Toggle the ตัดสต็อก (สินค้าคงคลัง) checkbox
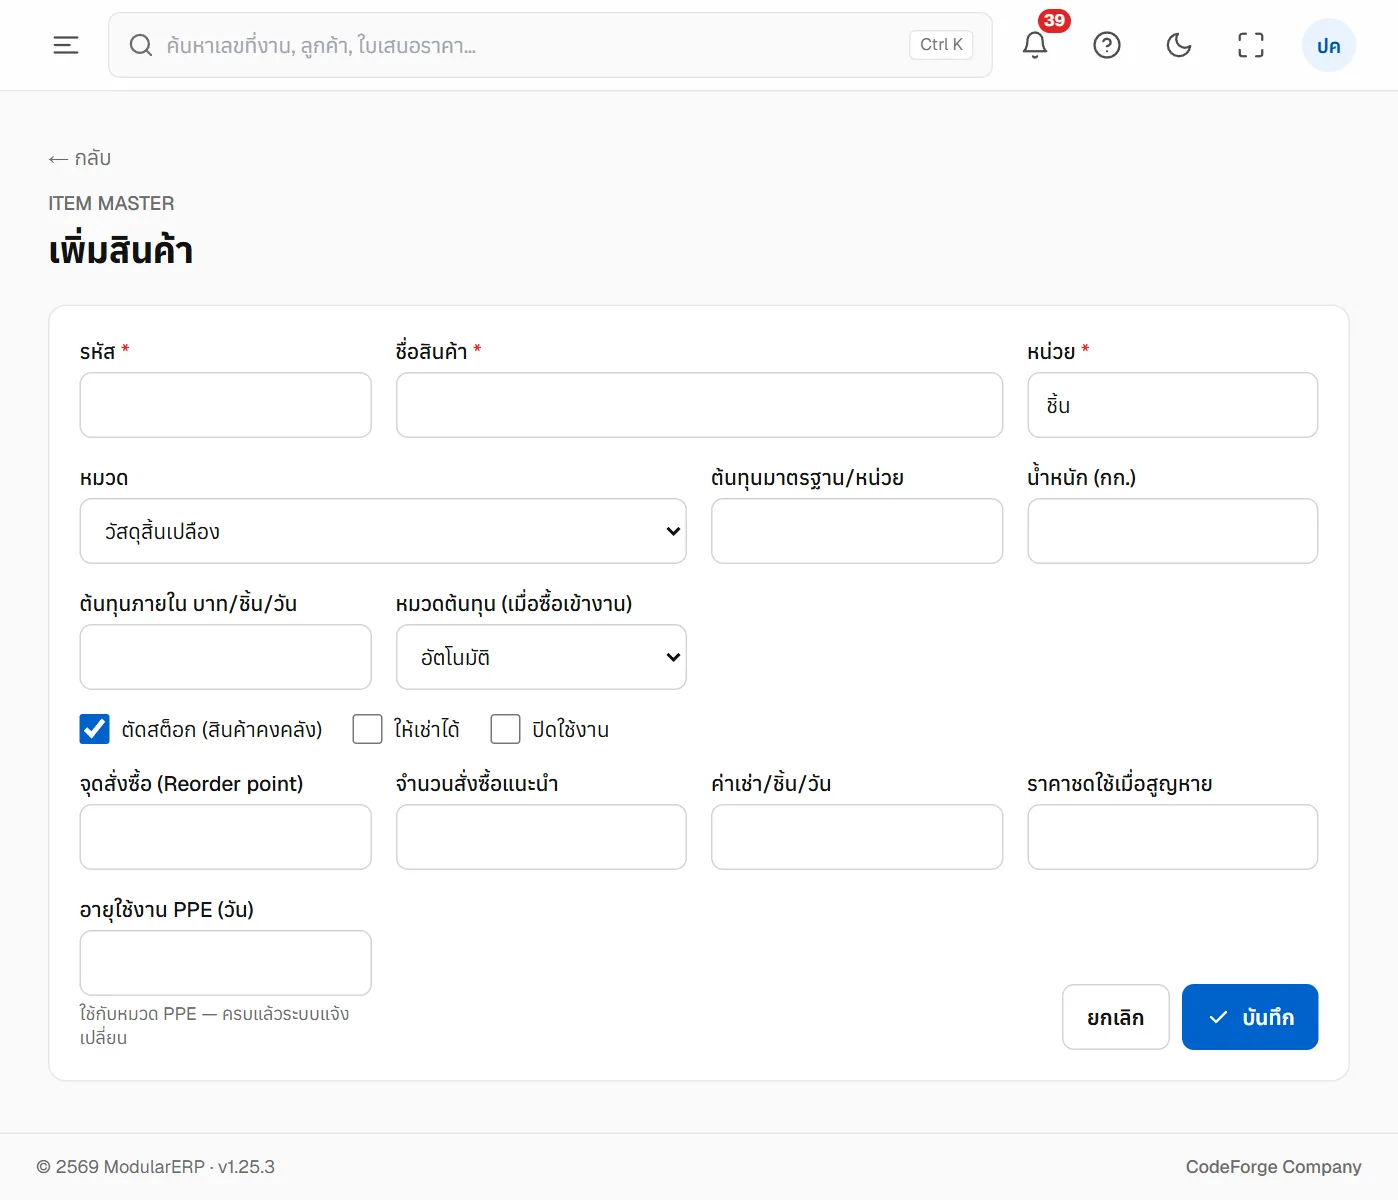The width and height of the screenshot is (1398, 1200). (95, 729)
